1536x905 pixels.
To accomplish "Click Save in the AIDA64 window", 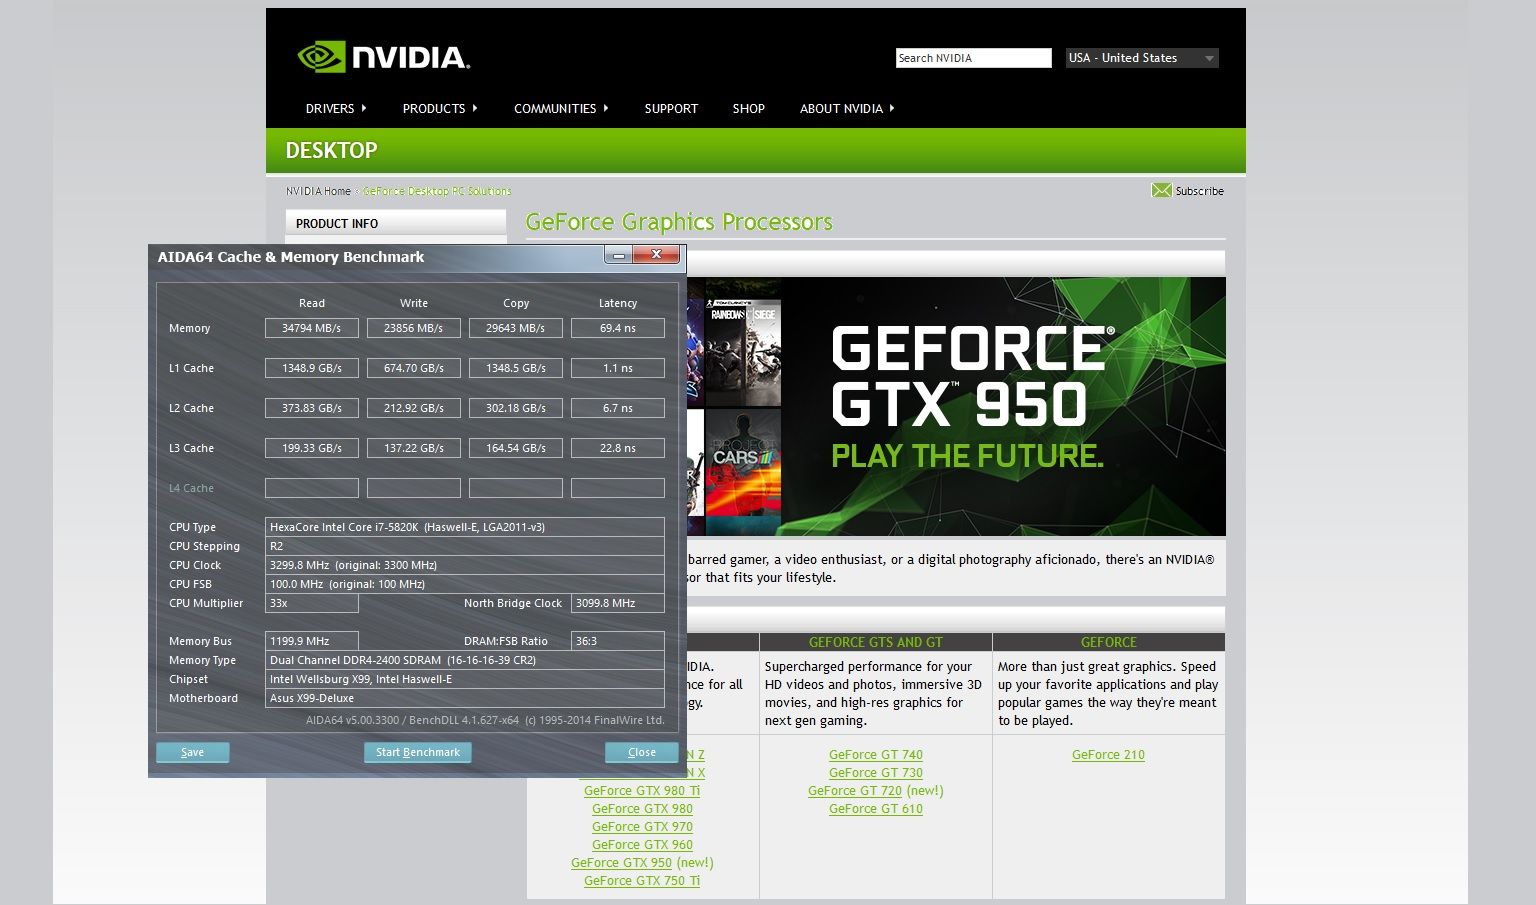I will [x=193, y=752].
